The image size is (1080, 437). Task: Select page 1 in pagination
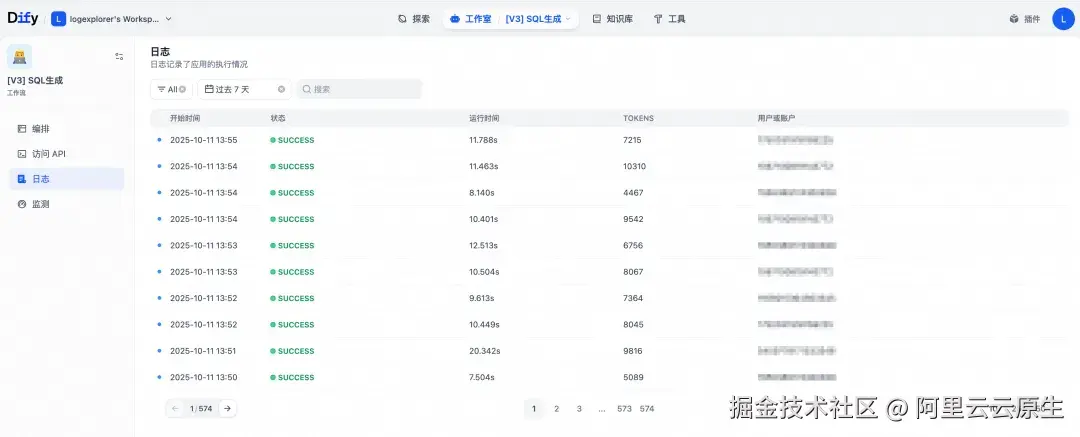click(x=534, y=409)
